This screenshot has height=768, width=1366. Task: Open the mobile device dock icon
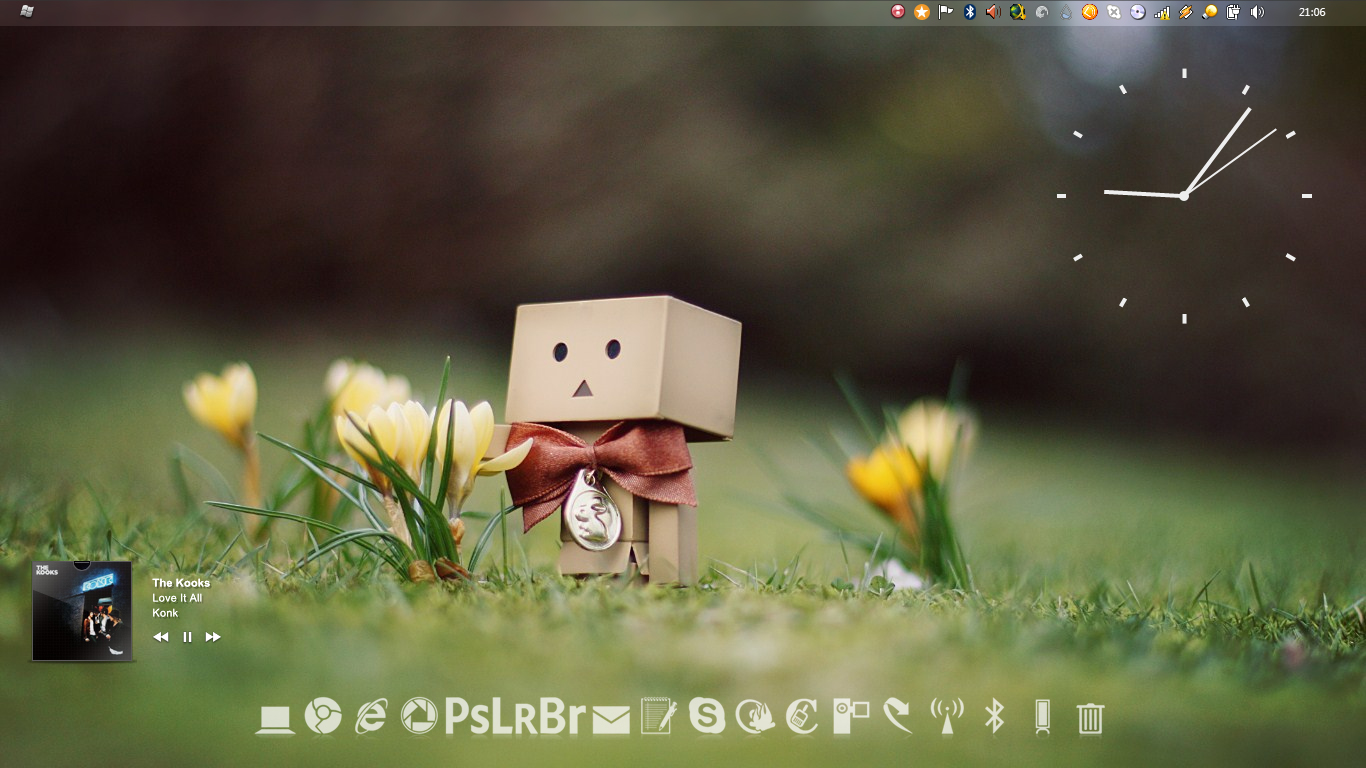[1042, 717]
